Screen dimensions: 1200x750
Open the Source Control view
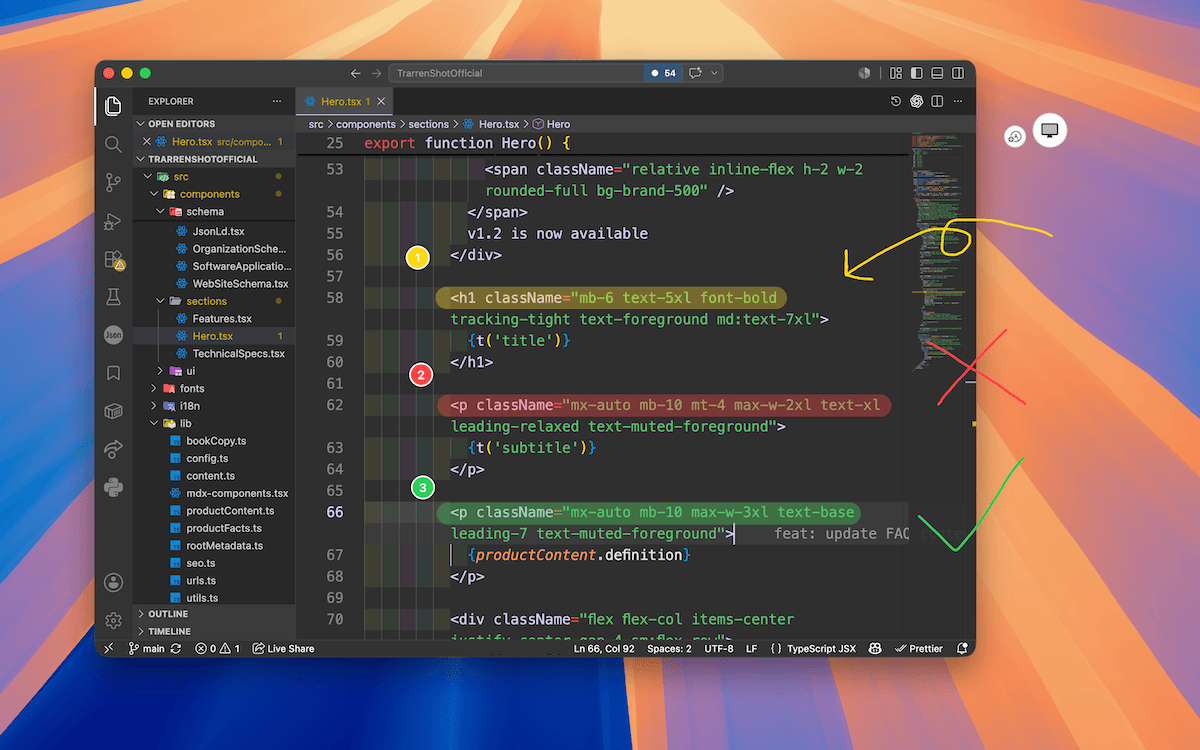[113, 182]
